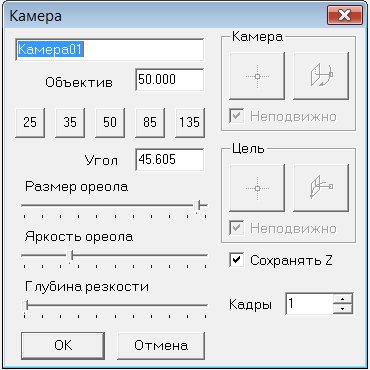Set lens preset to 35
Viewport: 370px width, 370px height.
coord(70,122)
